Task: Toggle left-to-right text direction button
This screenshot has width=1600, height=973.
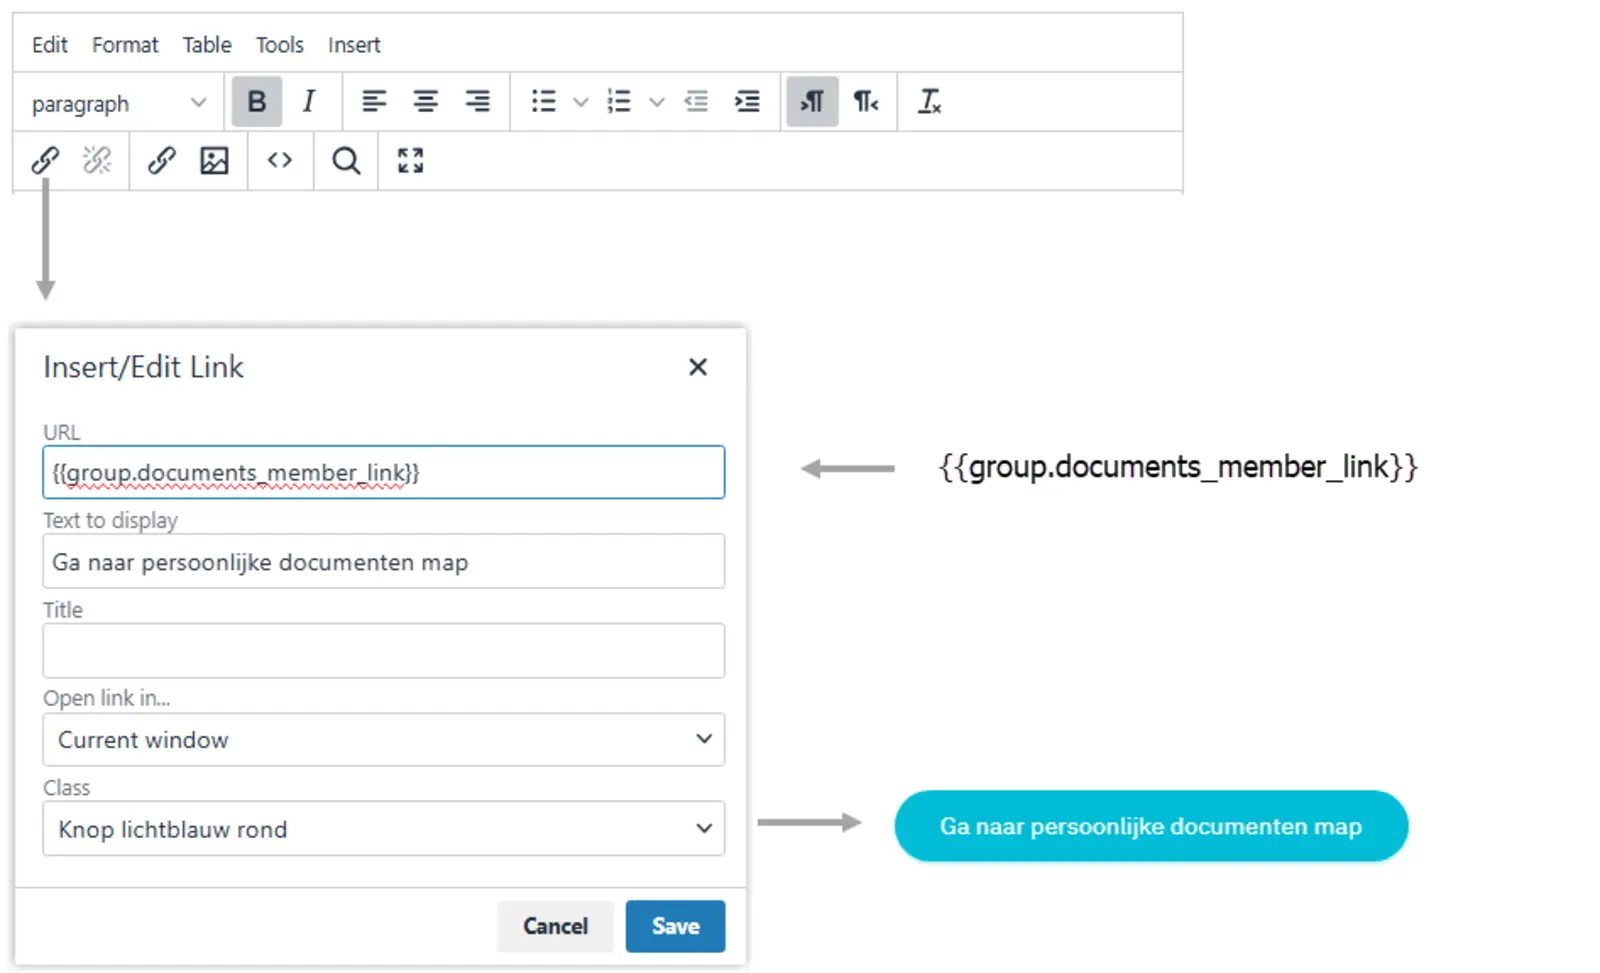Action: click(812, 102)
